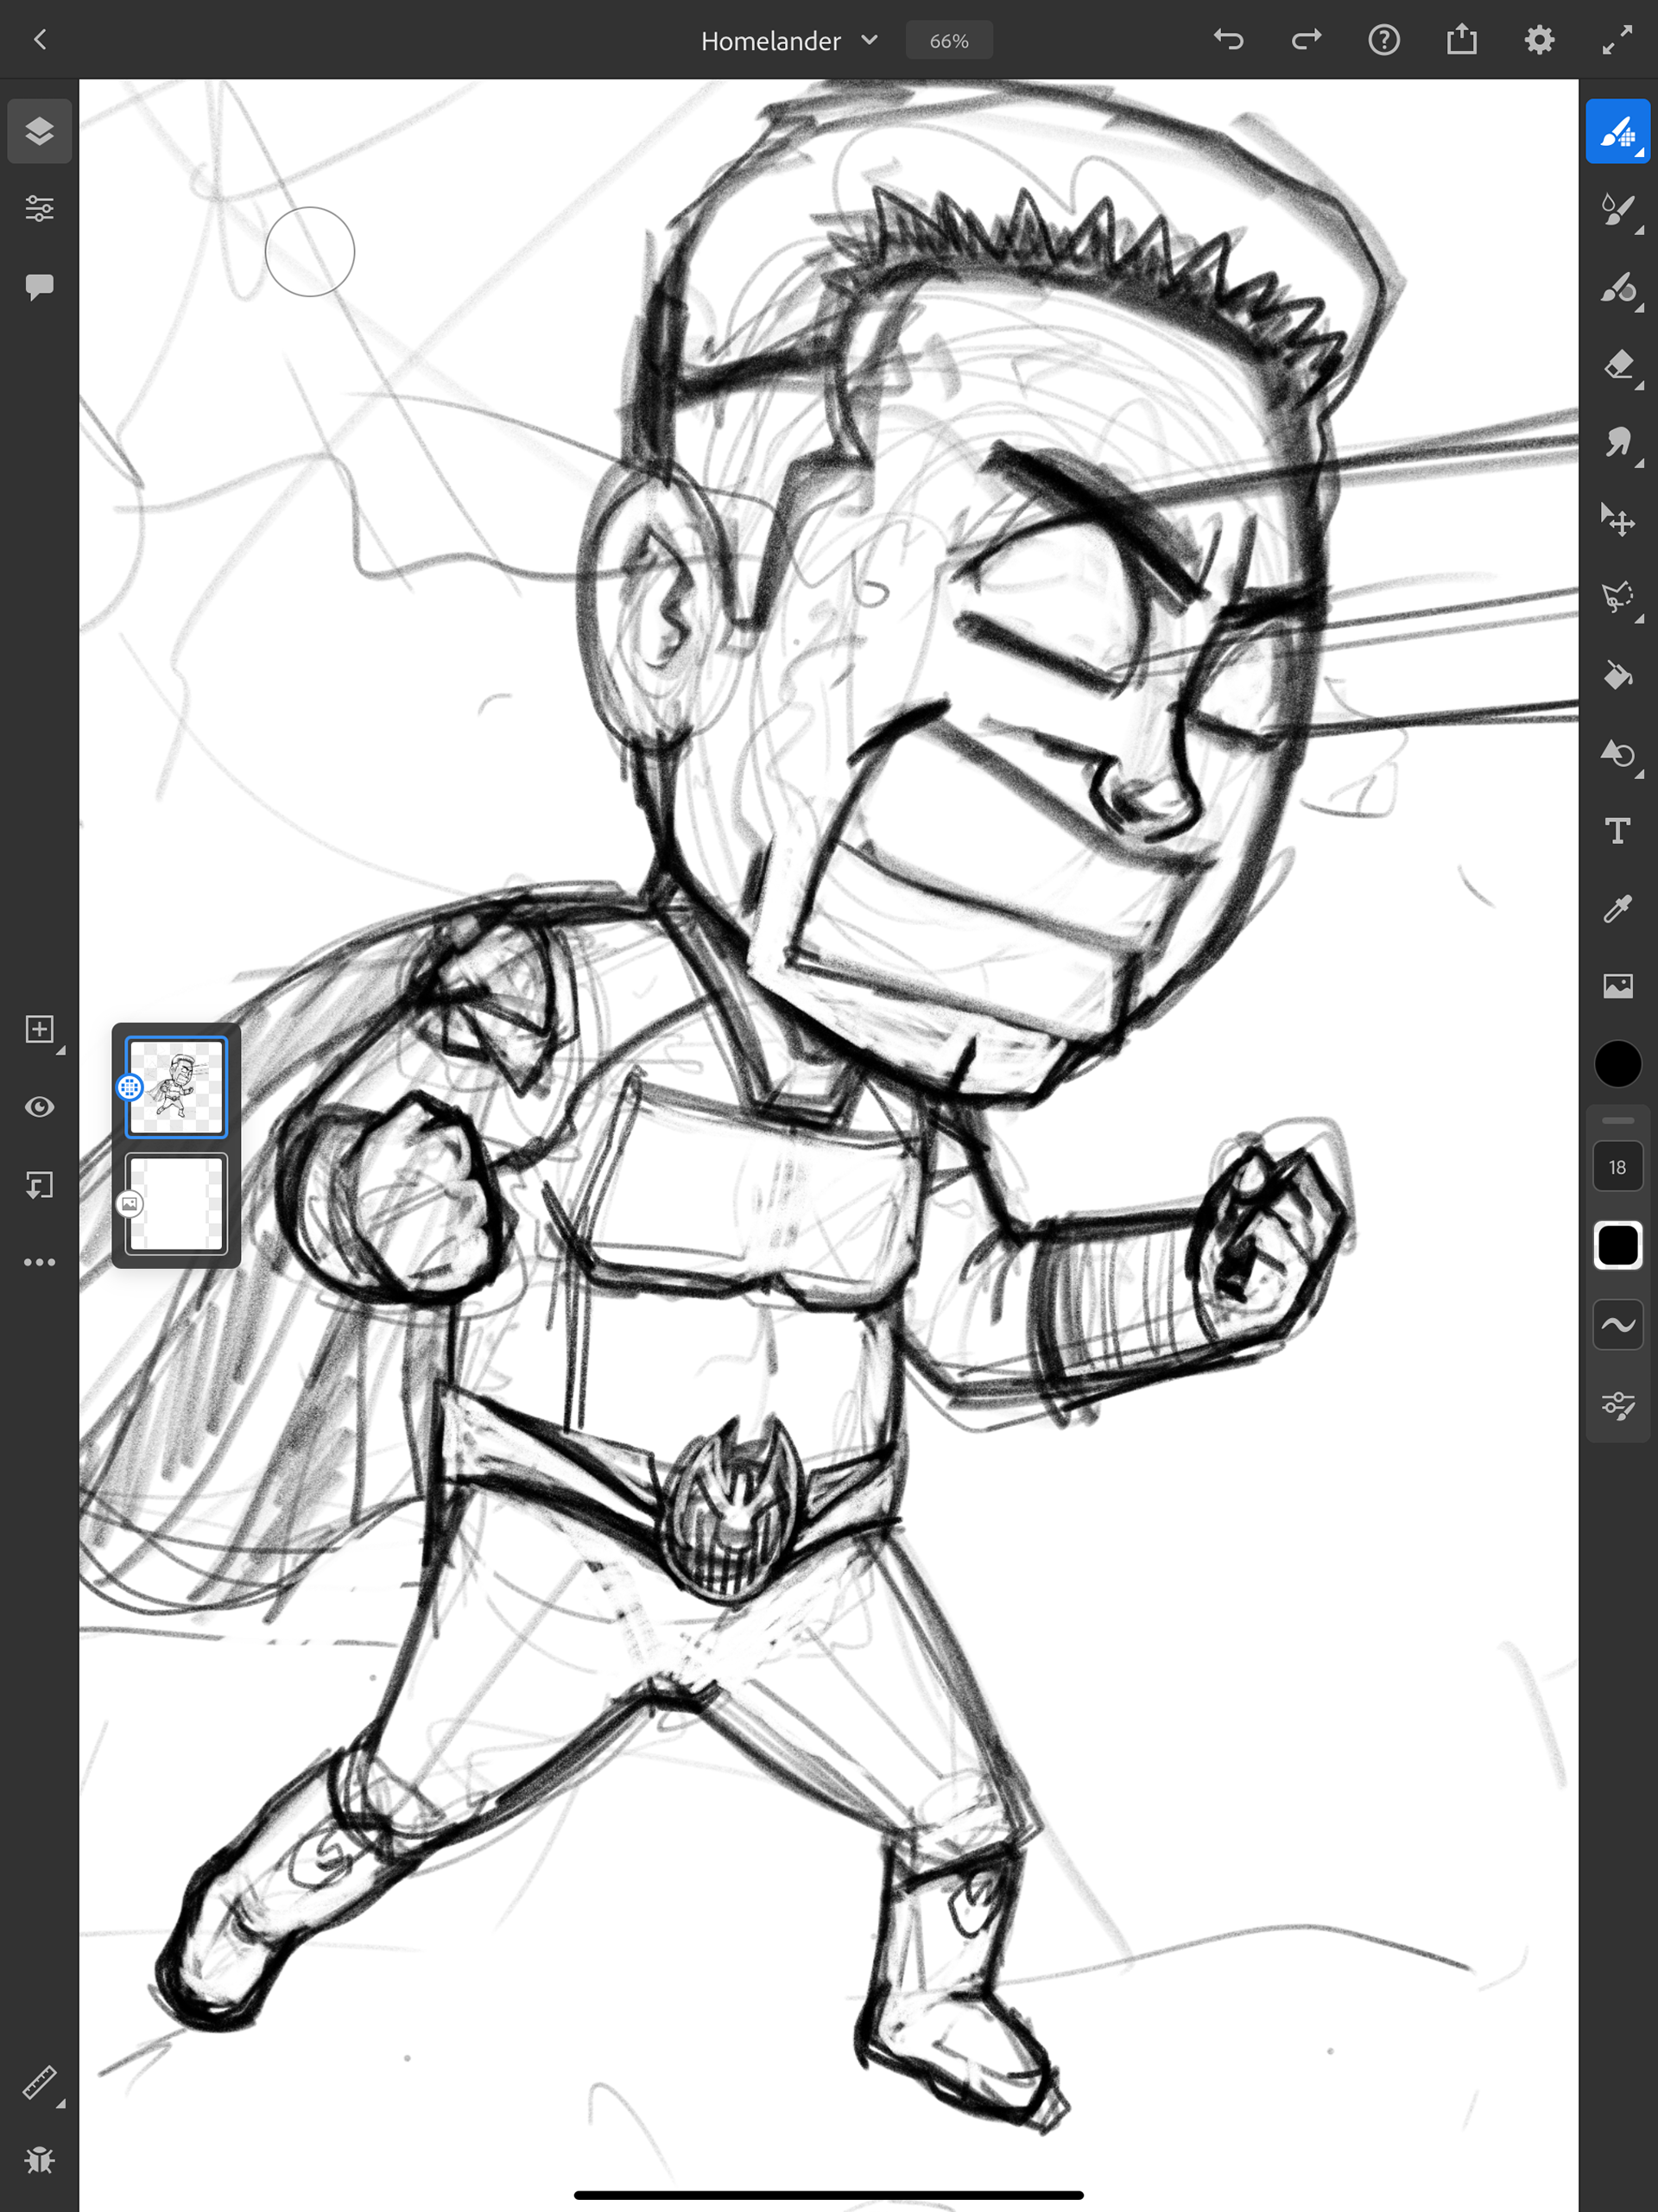Select the Lasso selection tool
The width and height of the screenshot is (1658, 2212).
(x=1617, y=597)
